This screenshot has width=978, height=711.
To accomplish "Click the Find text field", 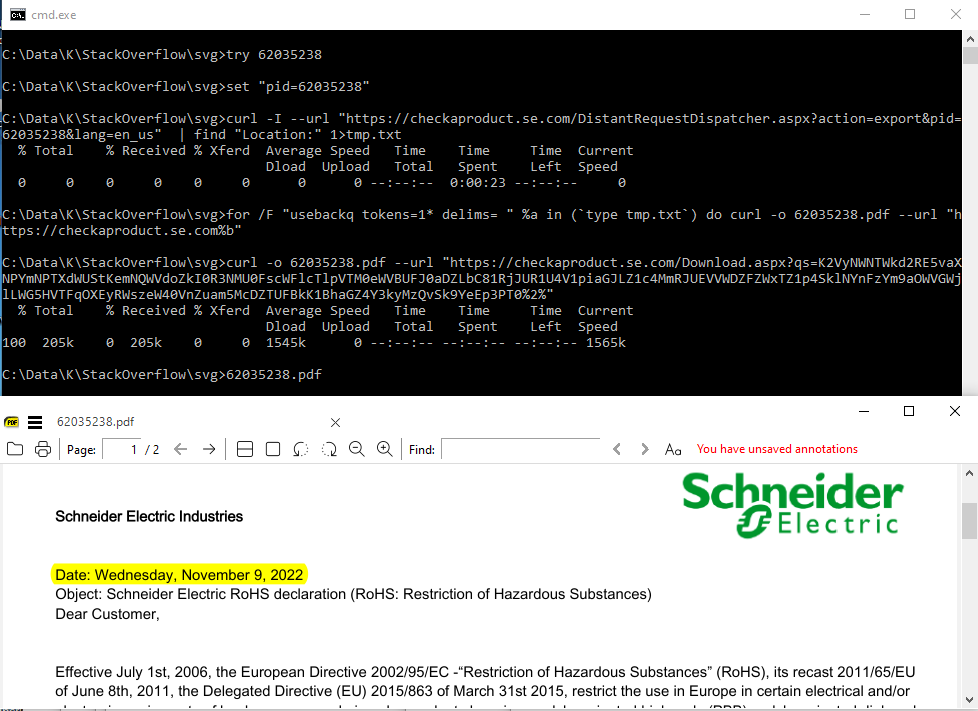I will pyautogui.click(x=521, y=449).
